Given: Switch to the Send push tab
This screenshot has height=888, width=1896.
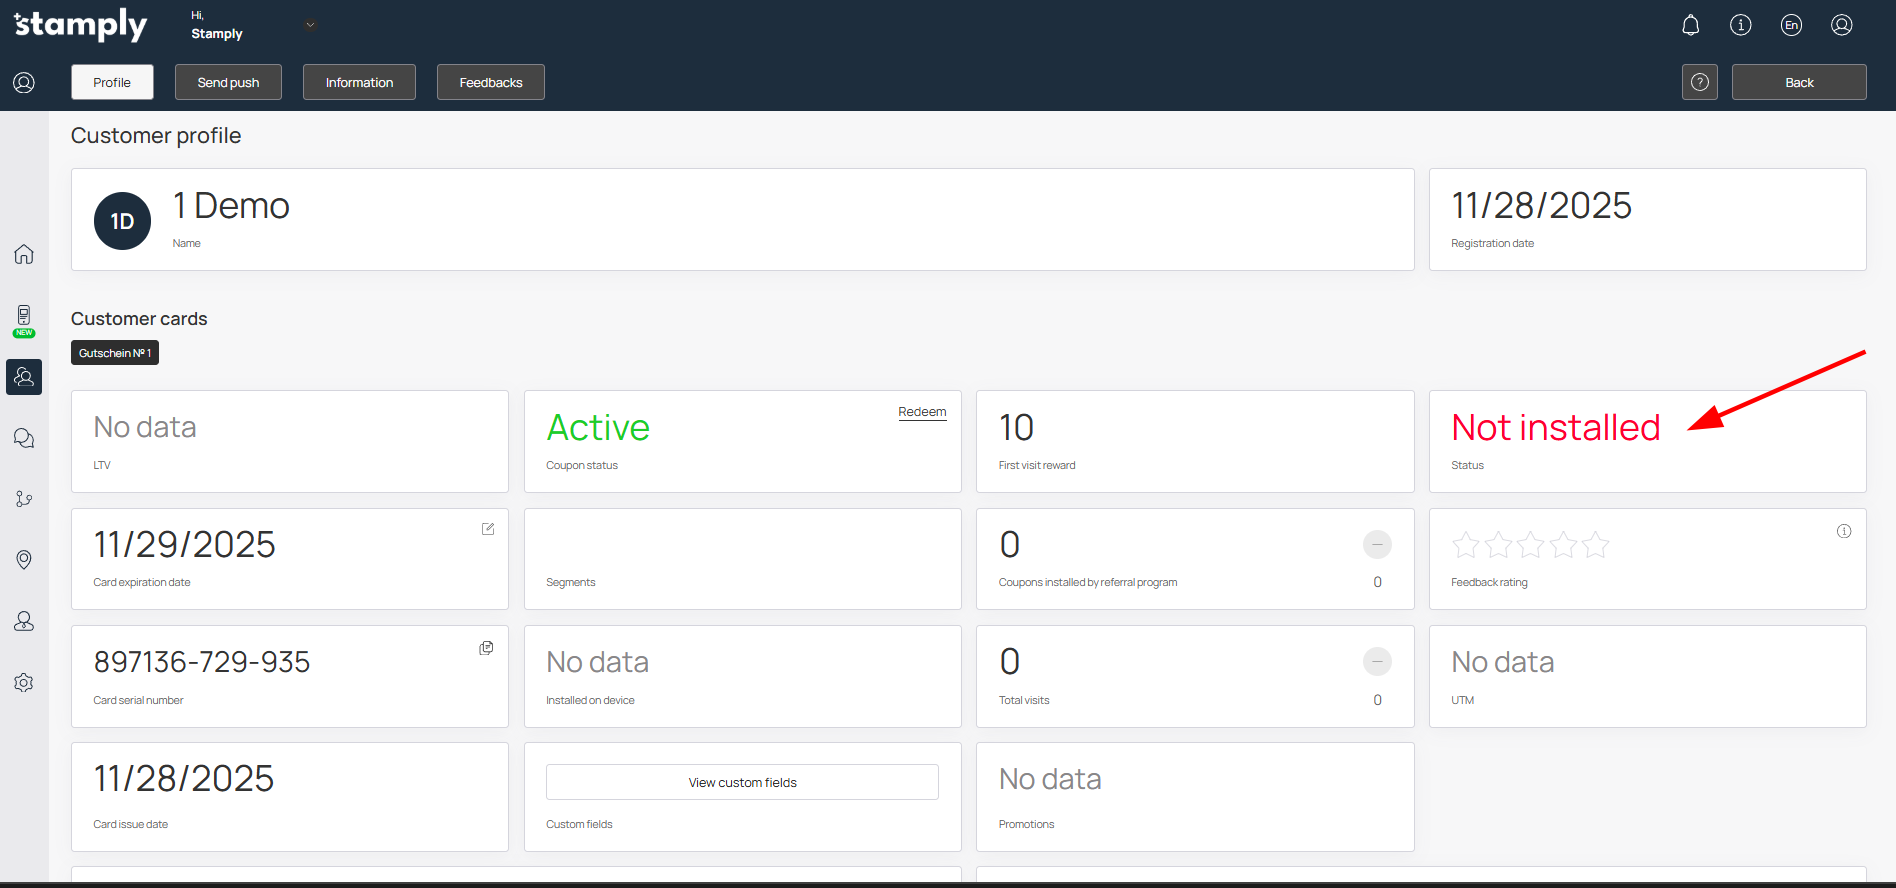Looking at the screenshot, I should point(228,82).
